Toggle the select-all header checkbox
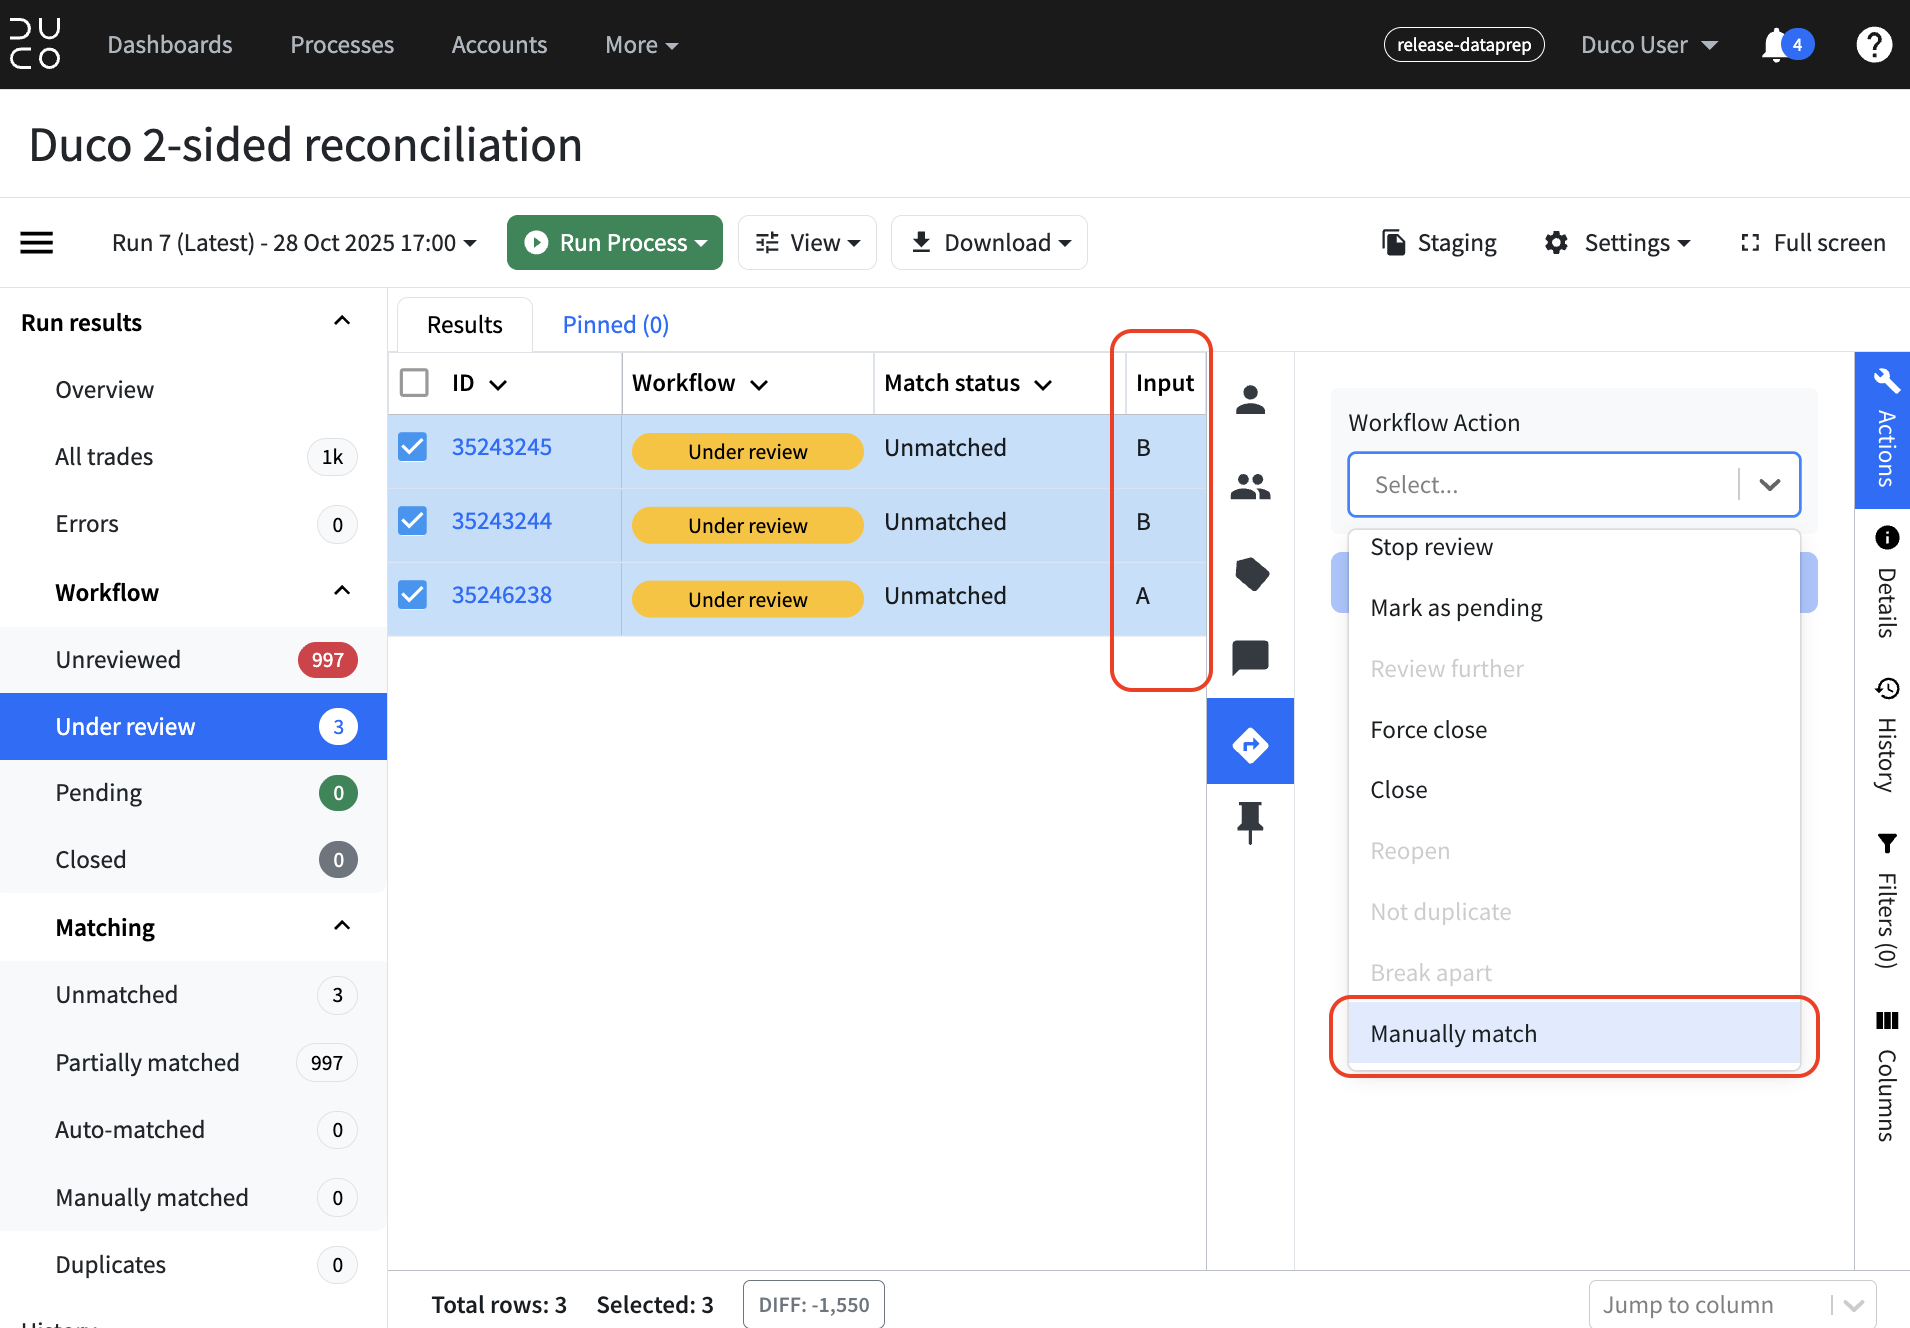Image resolution: width=1910 pixels, height=1328 pixels. point(414,383)
